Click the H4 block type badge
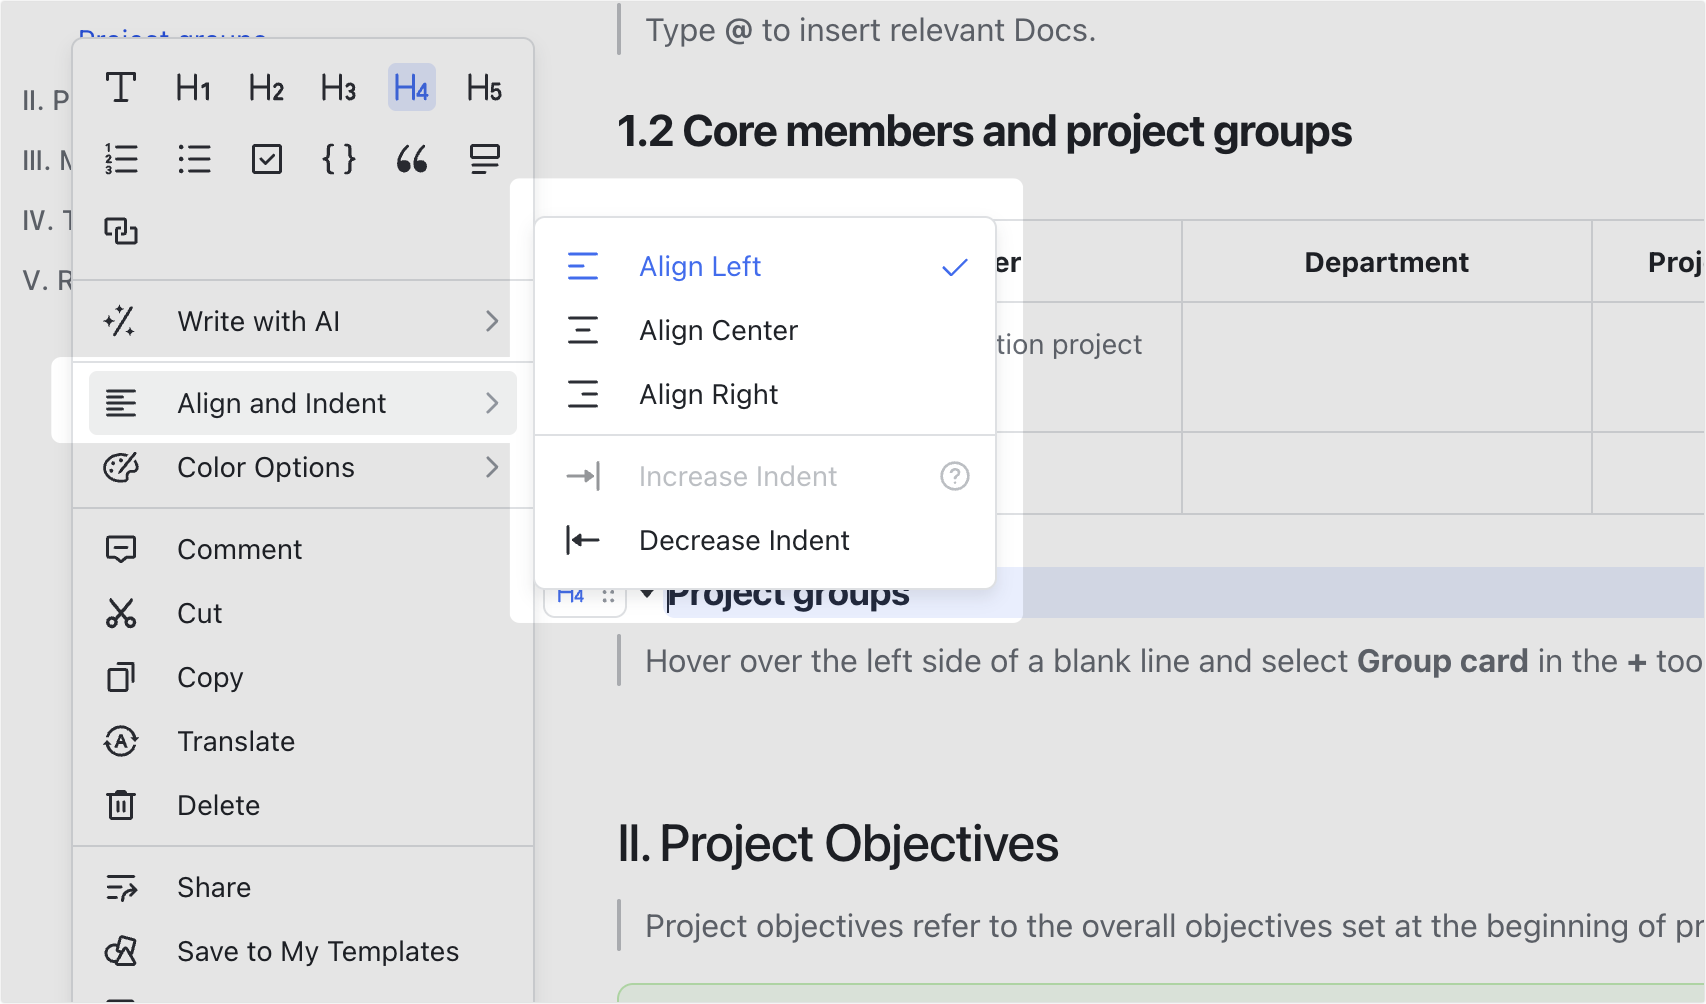The width and height of the screenshot is (1706, 1004). [570, 597]
